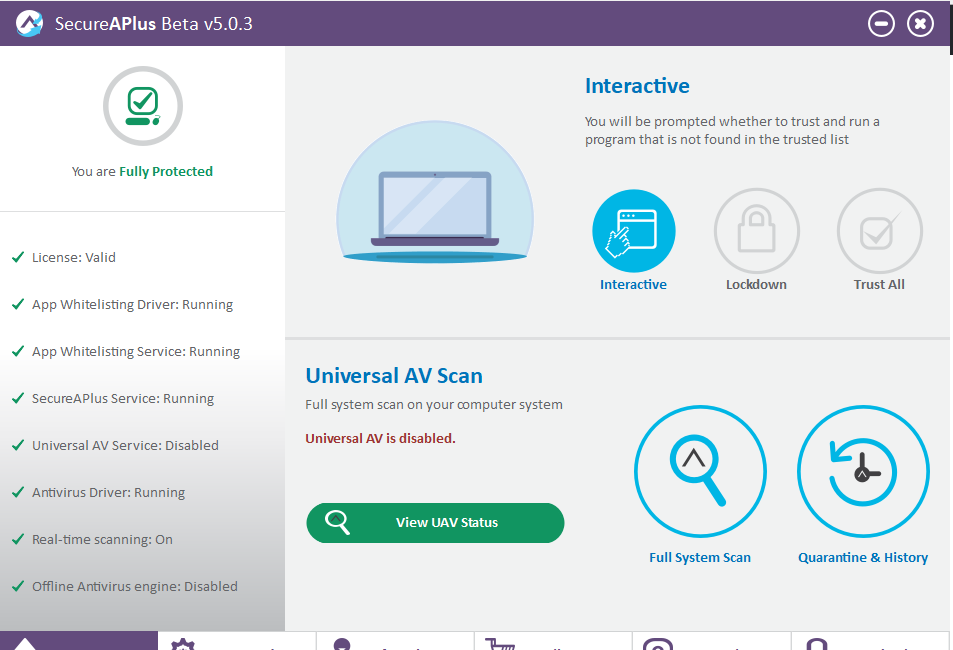The height and width of the screenshot is (650, 953).
Task: Click the checkmark beside 'SecureAPlus Service: Running'
Action: 18,398
